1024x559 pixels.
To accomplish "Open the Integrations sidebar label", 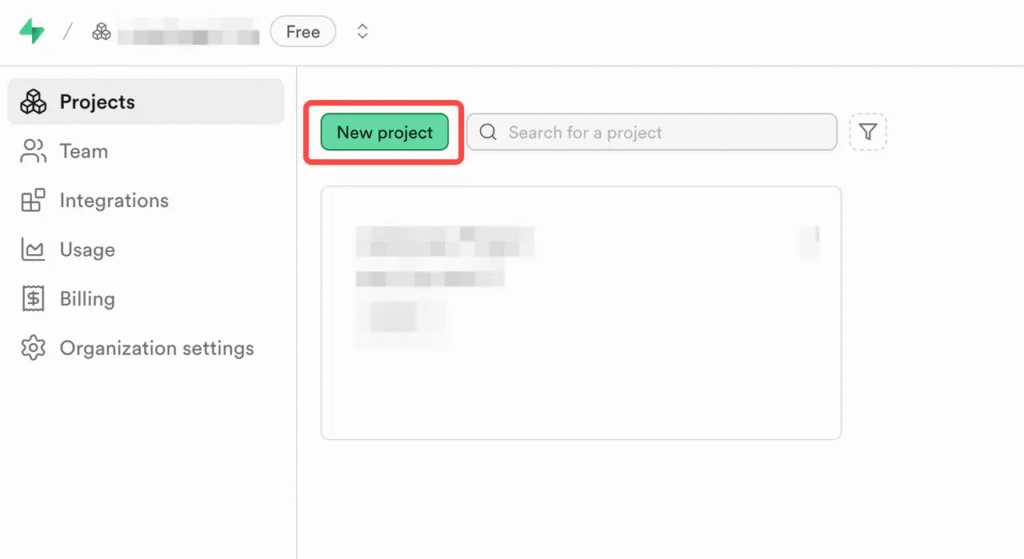I will coord(114,200).
